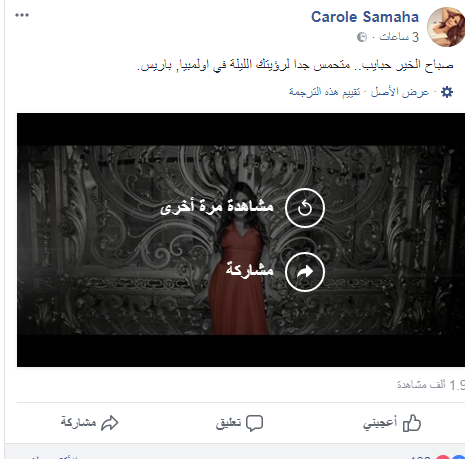Click the circular share arrow on video
Screen dimensions: 465x459
[x=305, y=272]
